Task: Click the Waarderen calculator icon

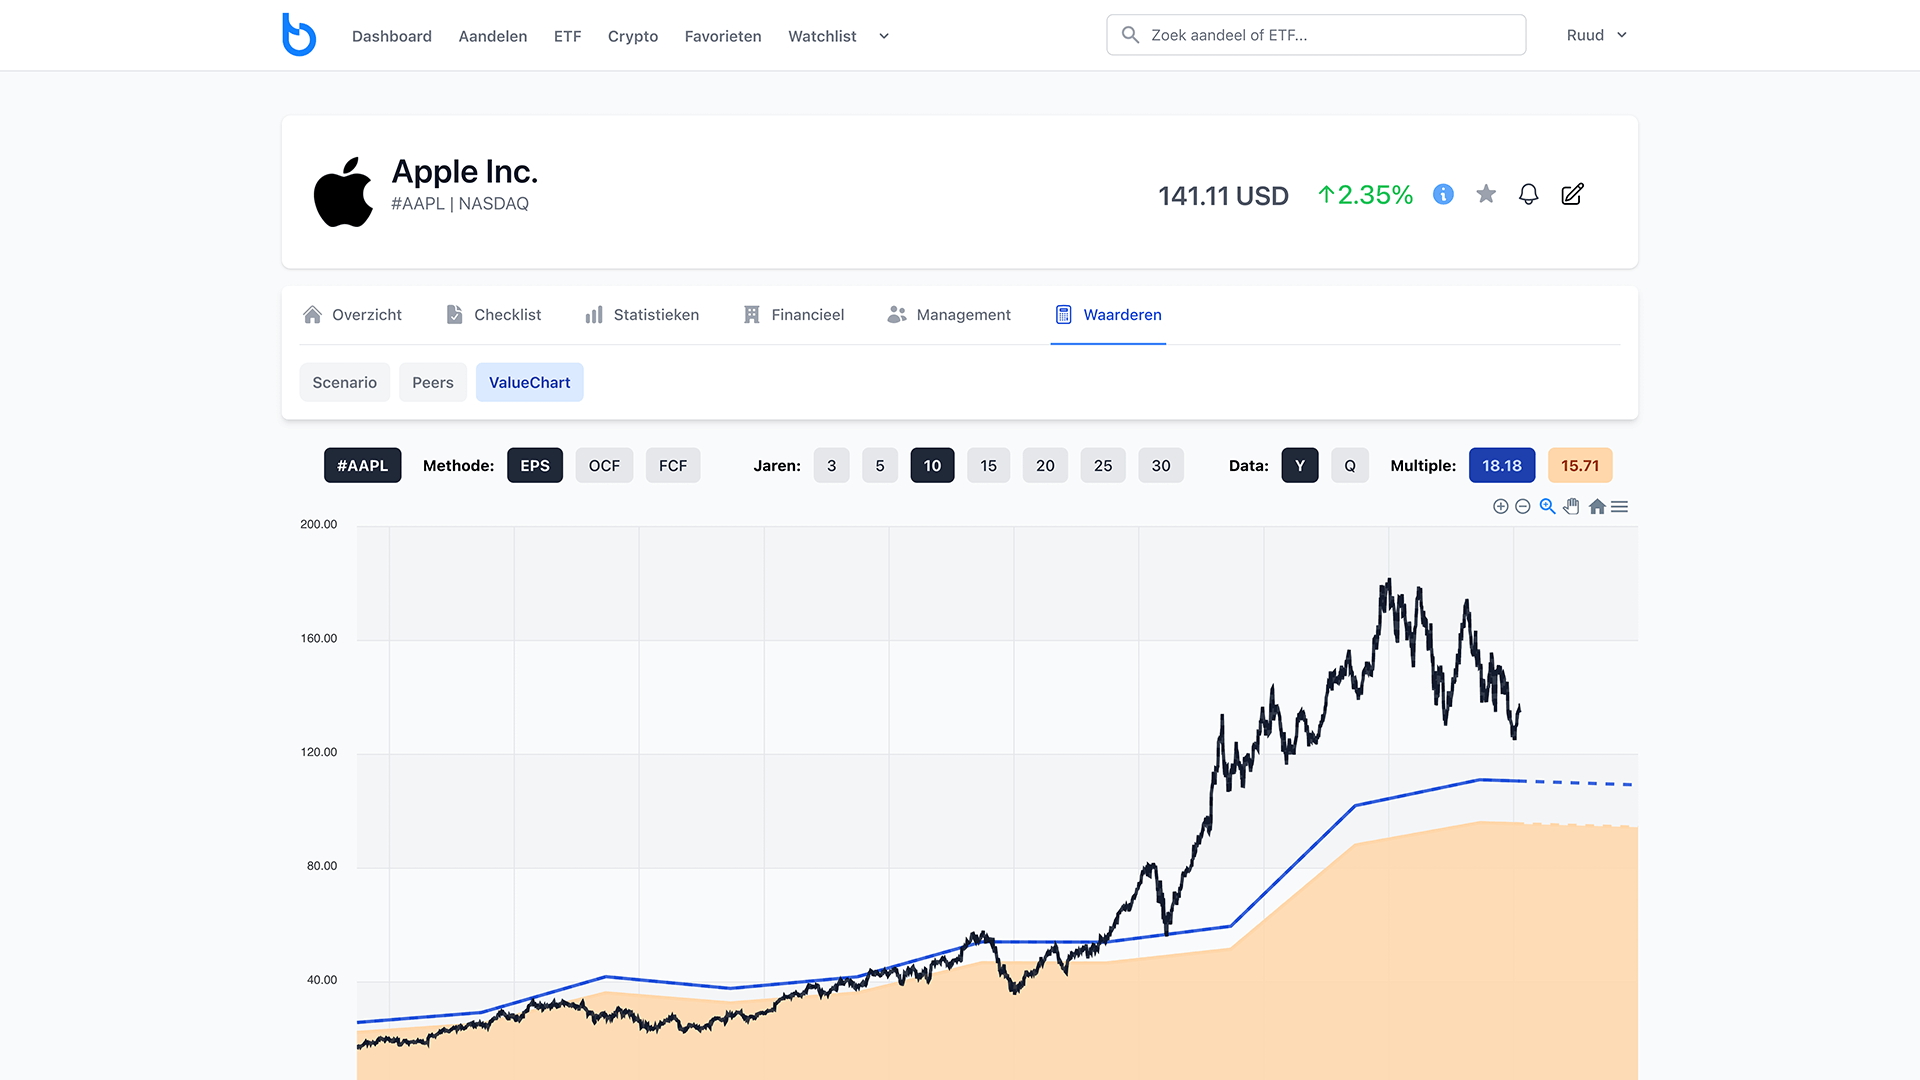Action: click(x=1064, y=315)
